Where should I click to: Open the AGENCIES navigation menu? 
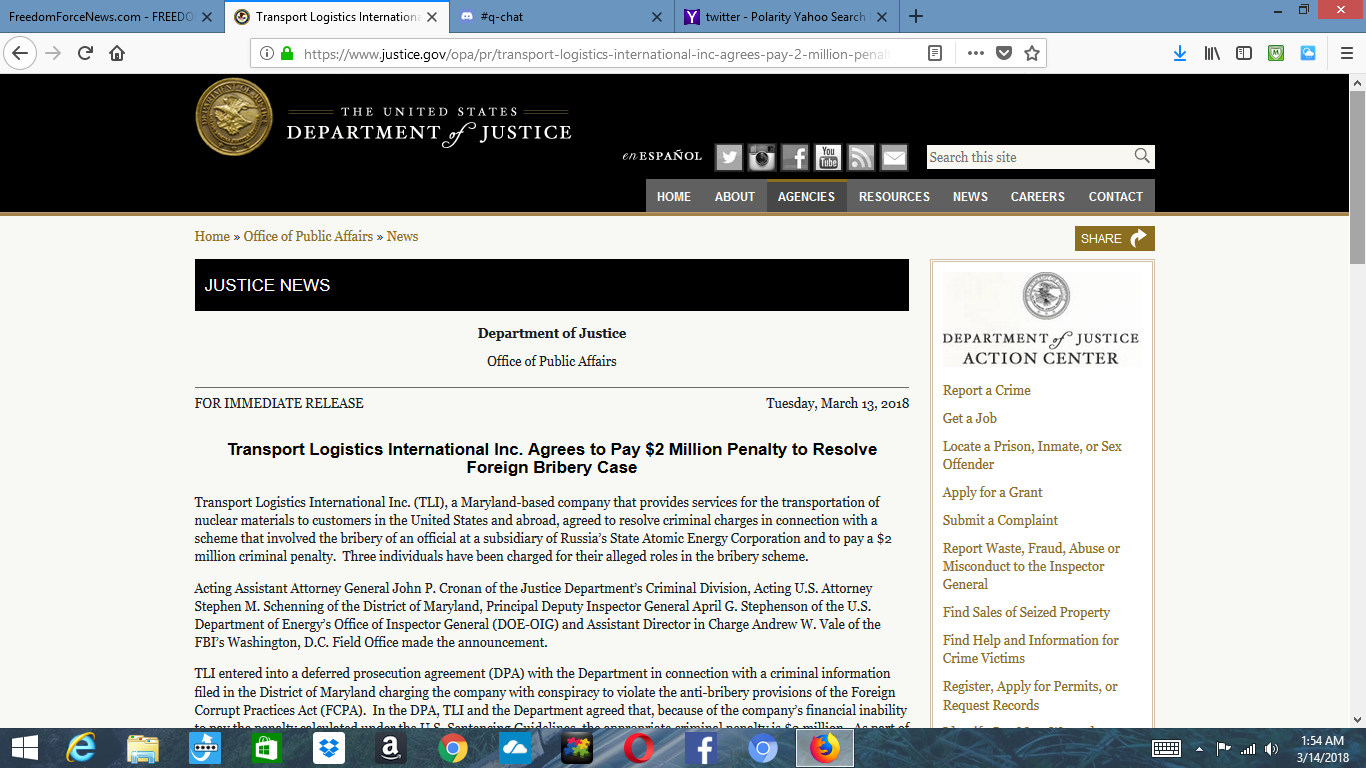pyautogui.click(x=806, y=196)
